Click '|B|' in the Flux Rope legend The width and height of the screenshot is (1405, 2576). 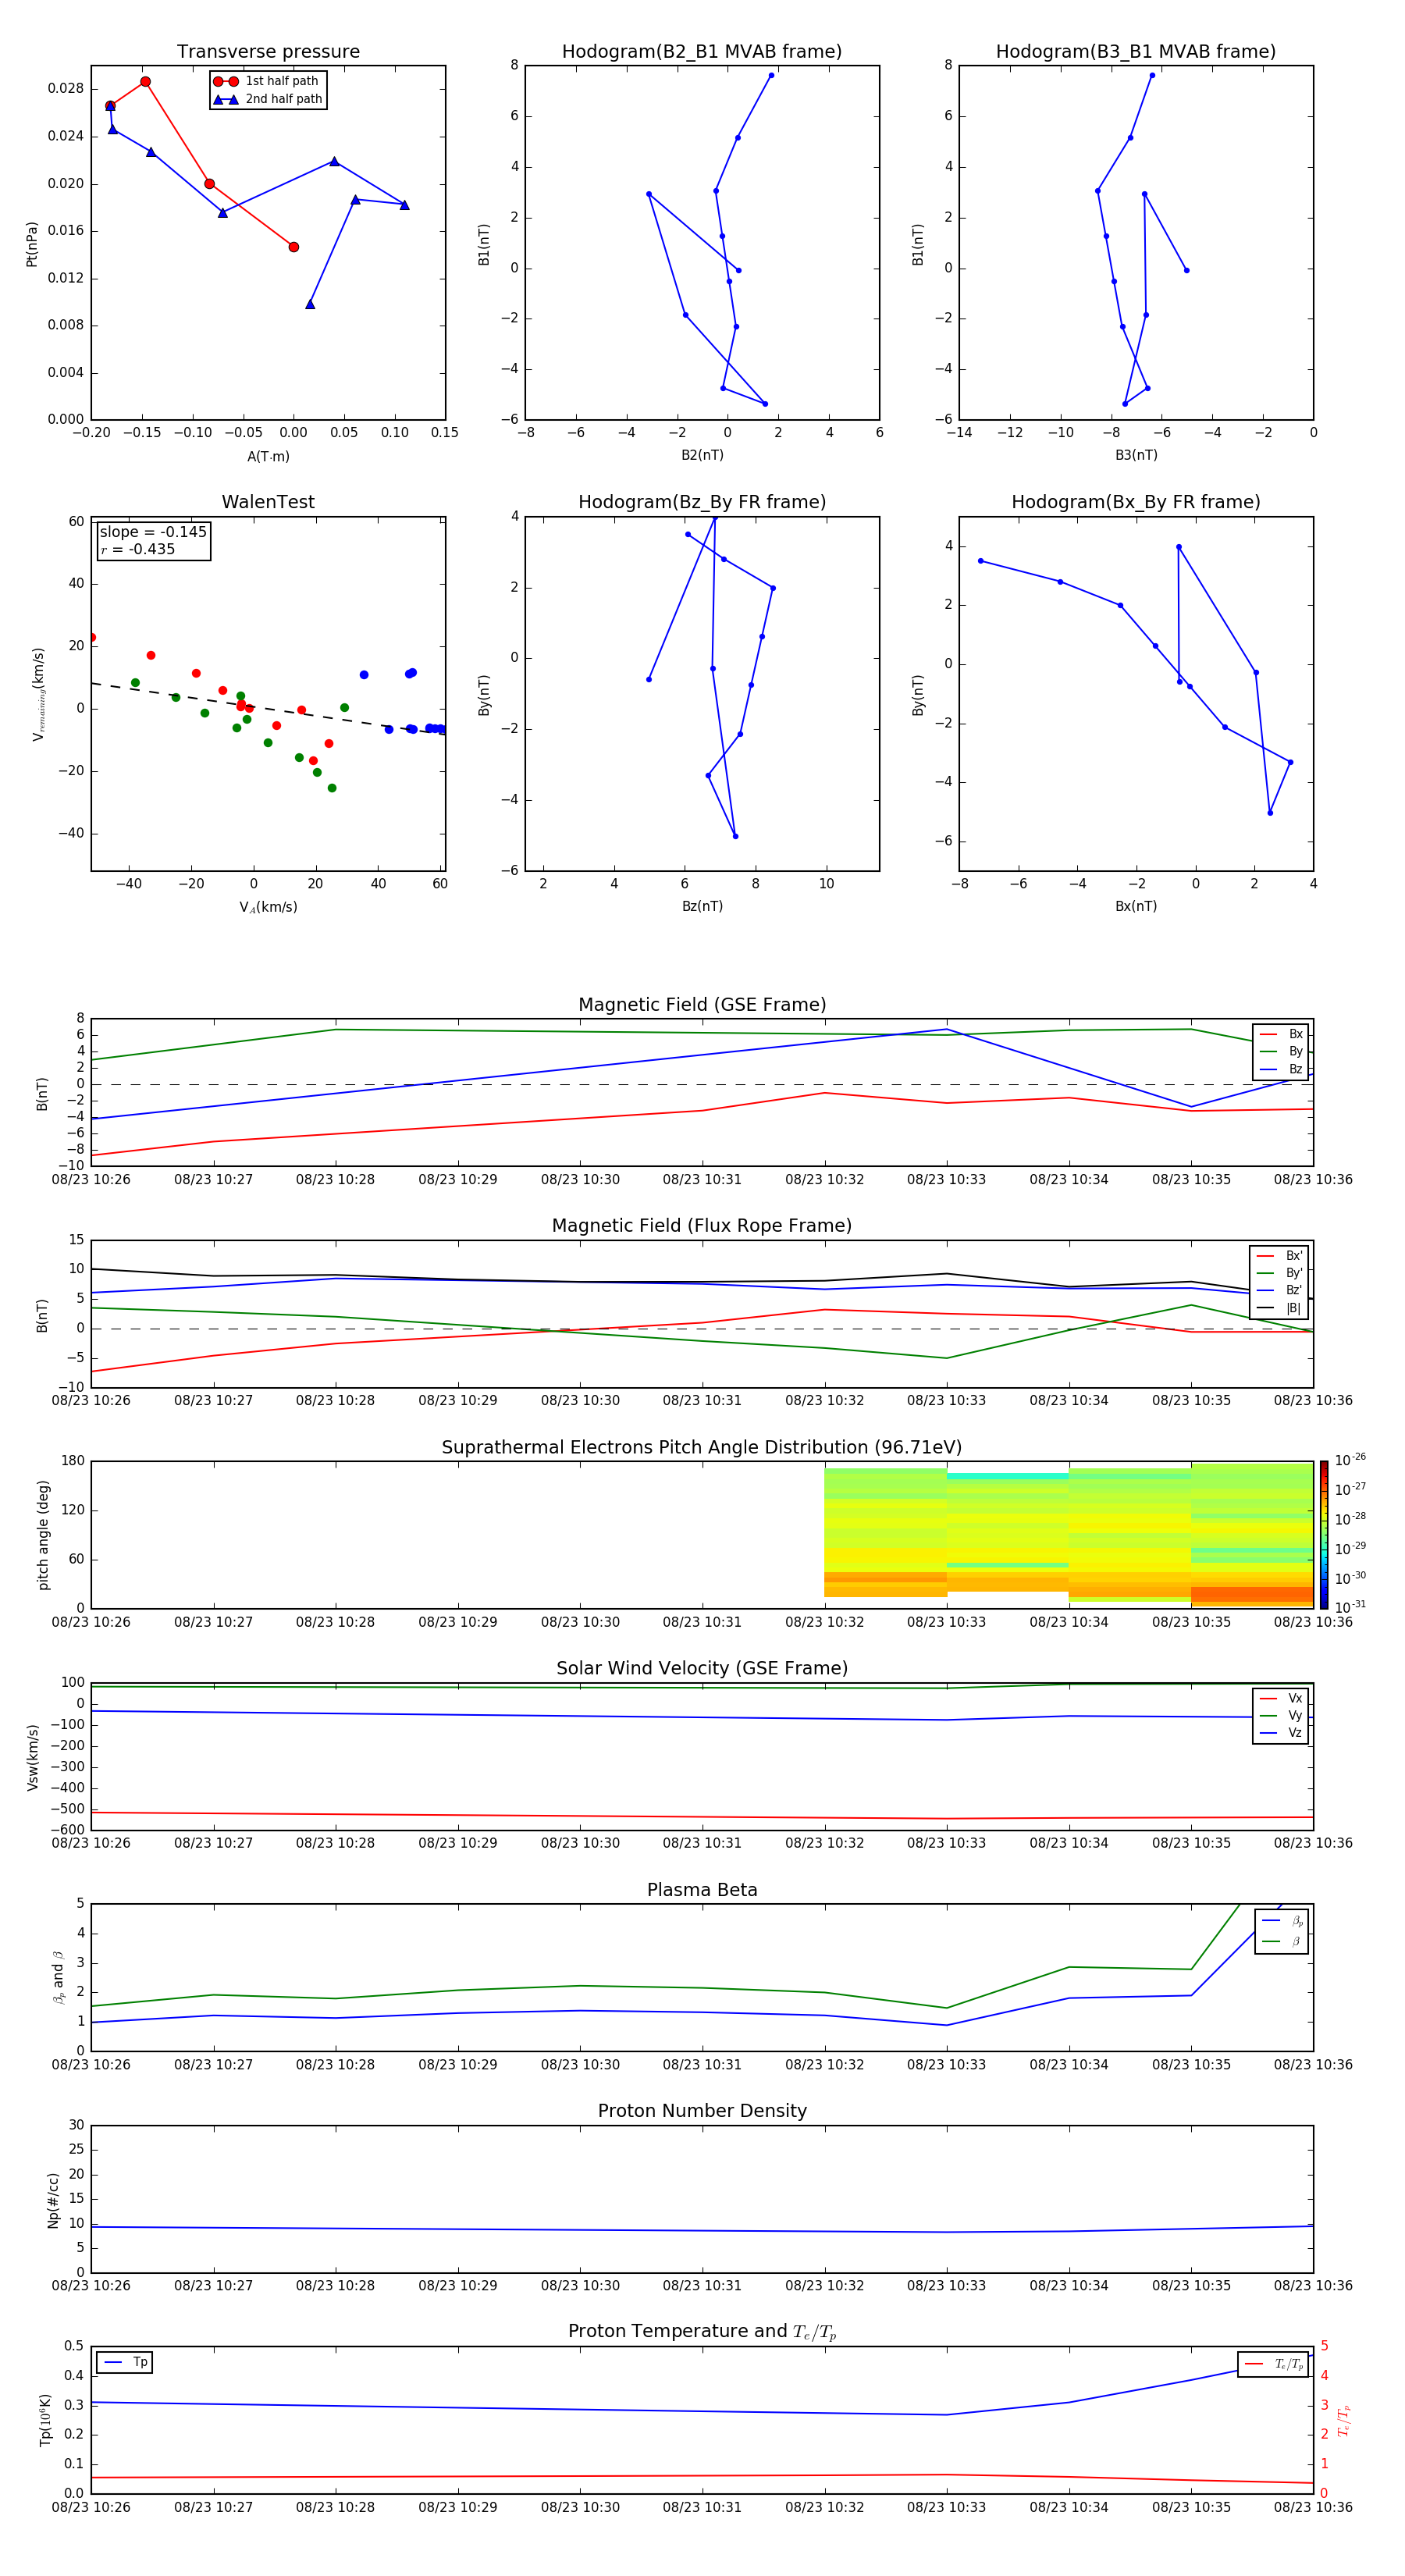[x=1294, y=1308]
